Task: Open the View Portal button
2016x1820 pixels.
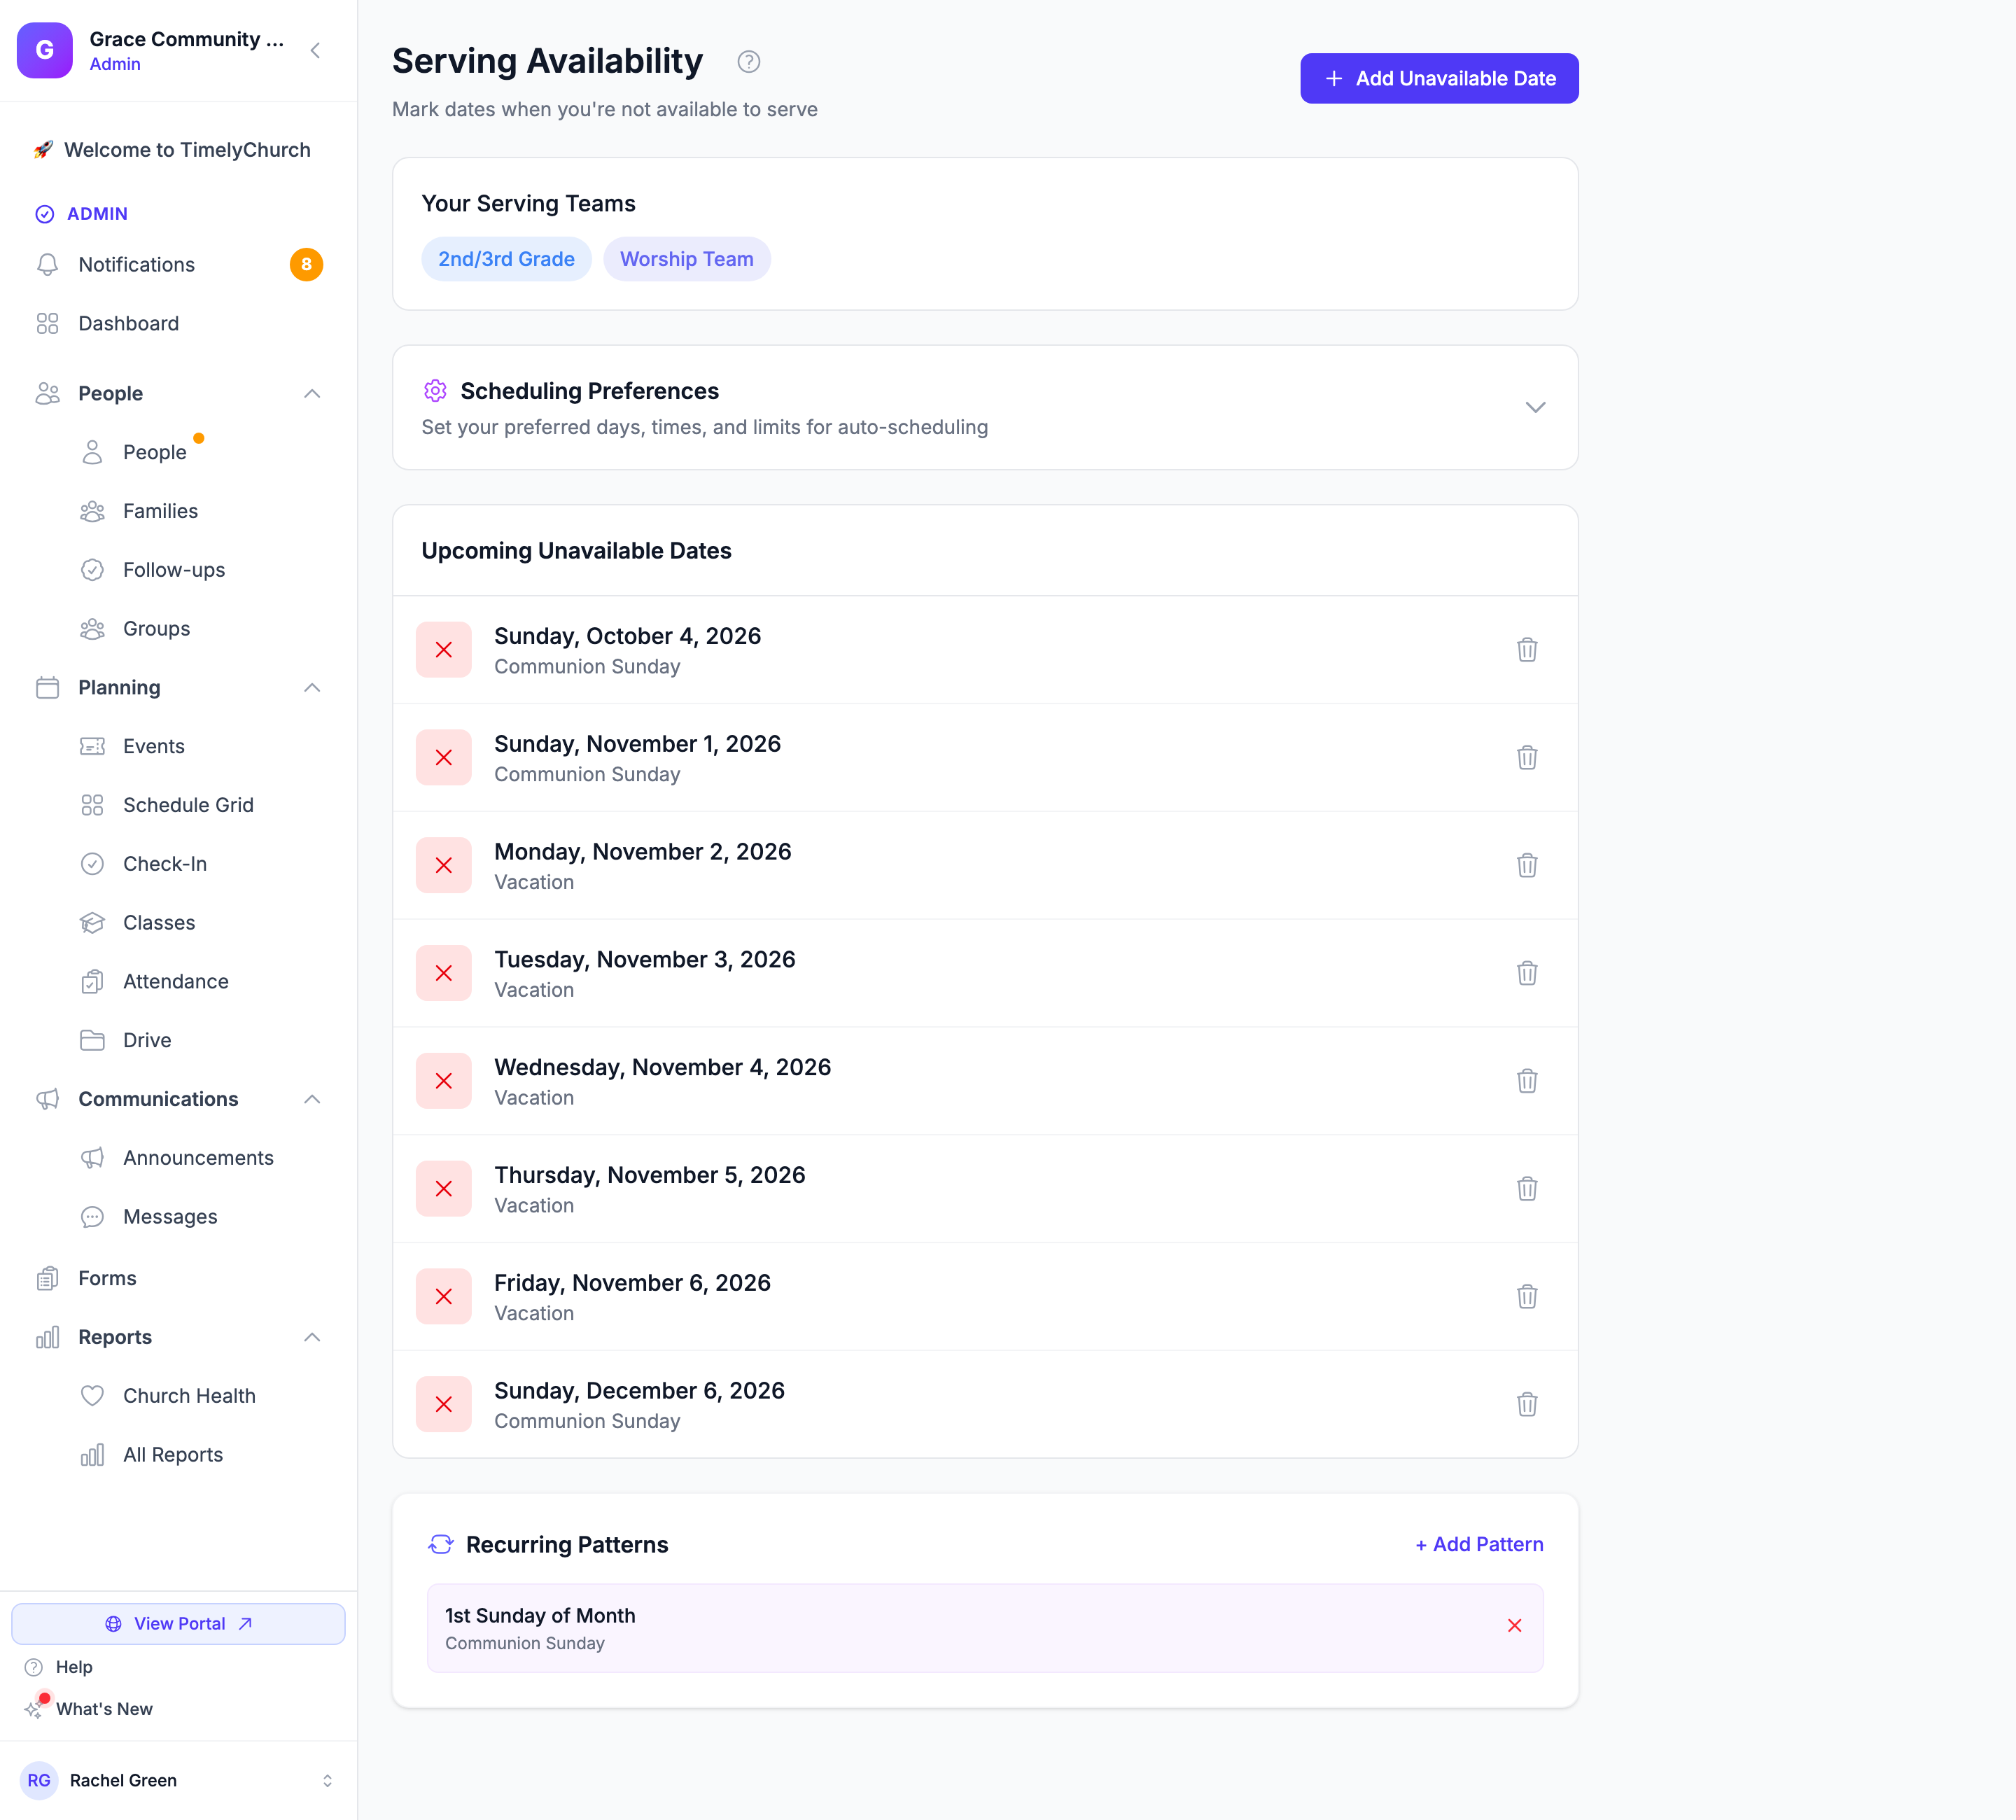Action: [178, 1624]
